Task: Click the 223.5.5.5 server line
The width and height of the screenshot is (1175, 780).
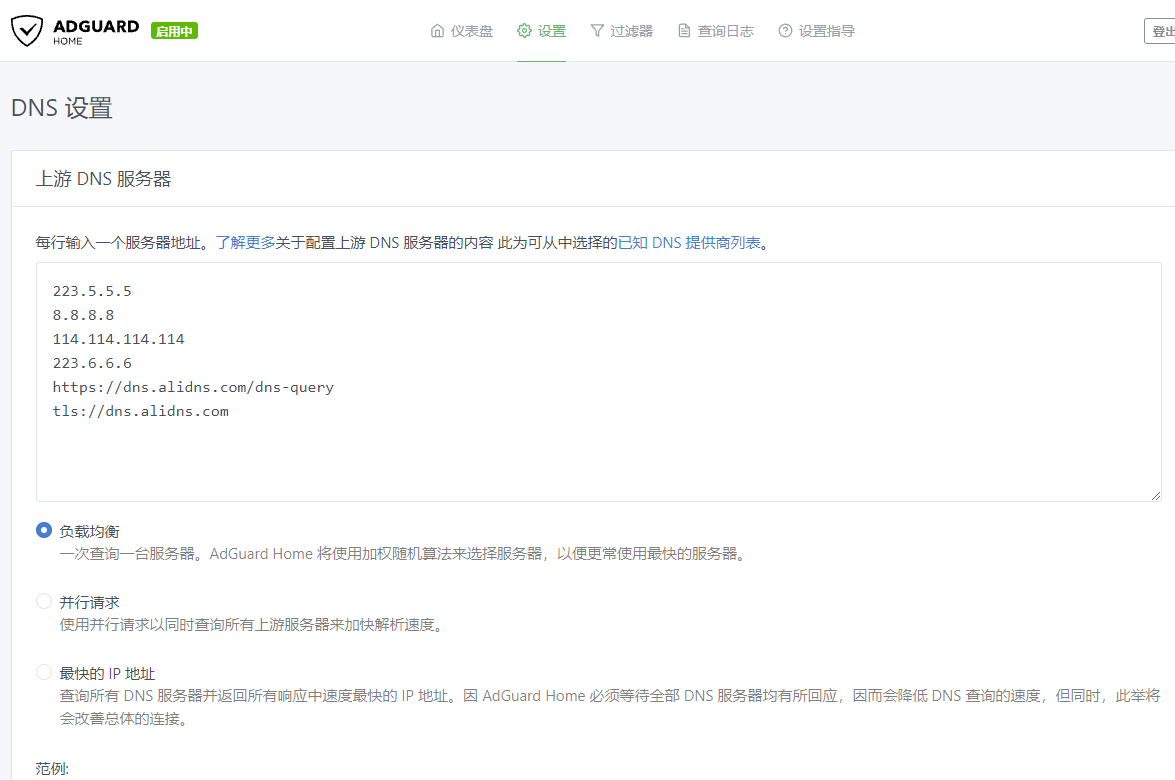Action: 92,291
